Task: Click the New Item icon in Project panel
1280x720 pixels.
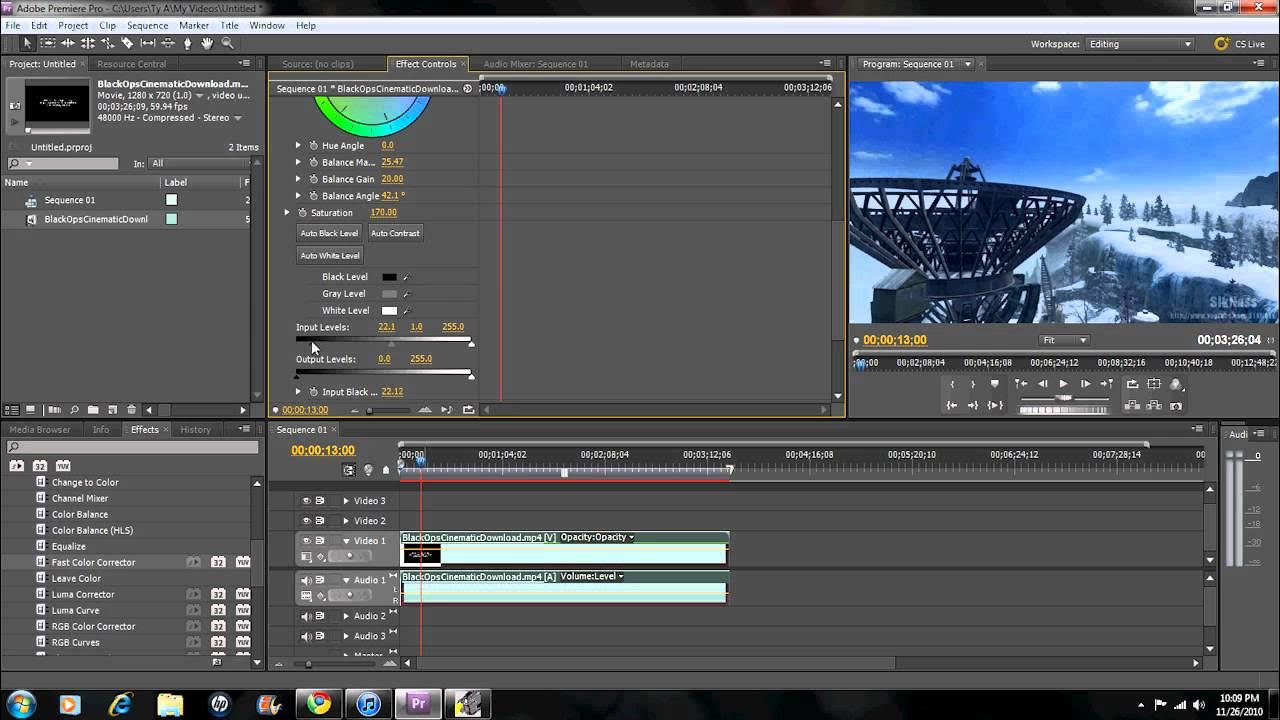Action: [113, 410]
